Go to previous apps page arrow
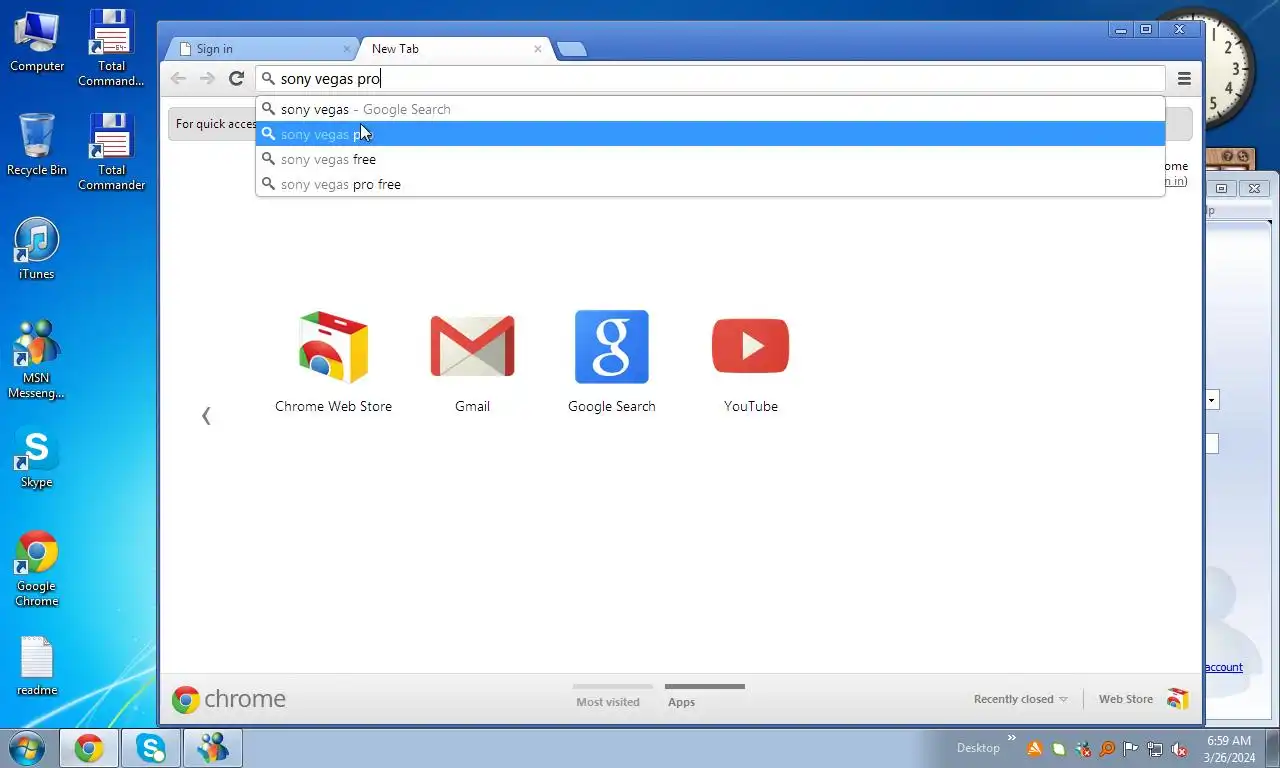 (206, 416)
